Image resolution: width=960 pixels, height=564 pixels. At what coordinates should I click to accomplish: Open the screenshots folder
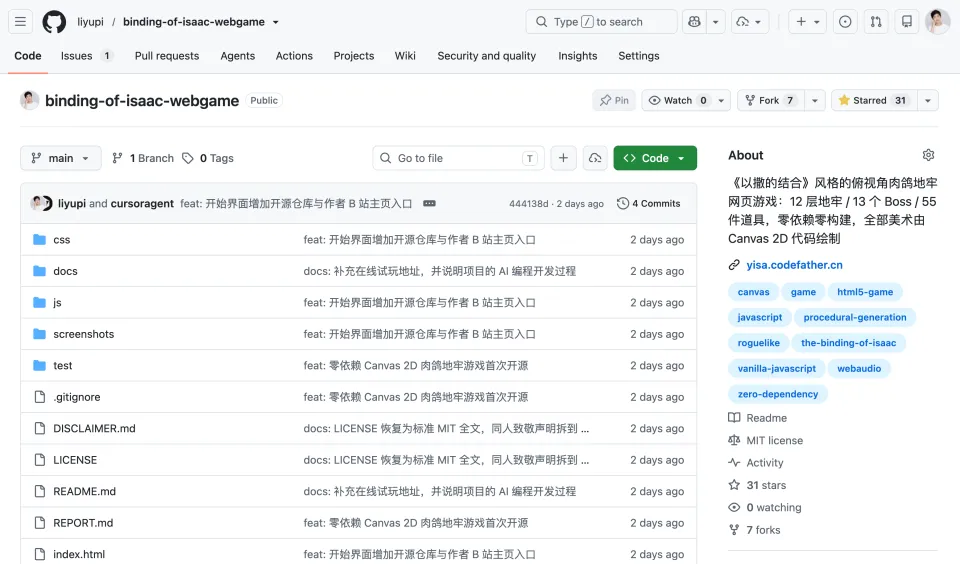pos(84,334)
